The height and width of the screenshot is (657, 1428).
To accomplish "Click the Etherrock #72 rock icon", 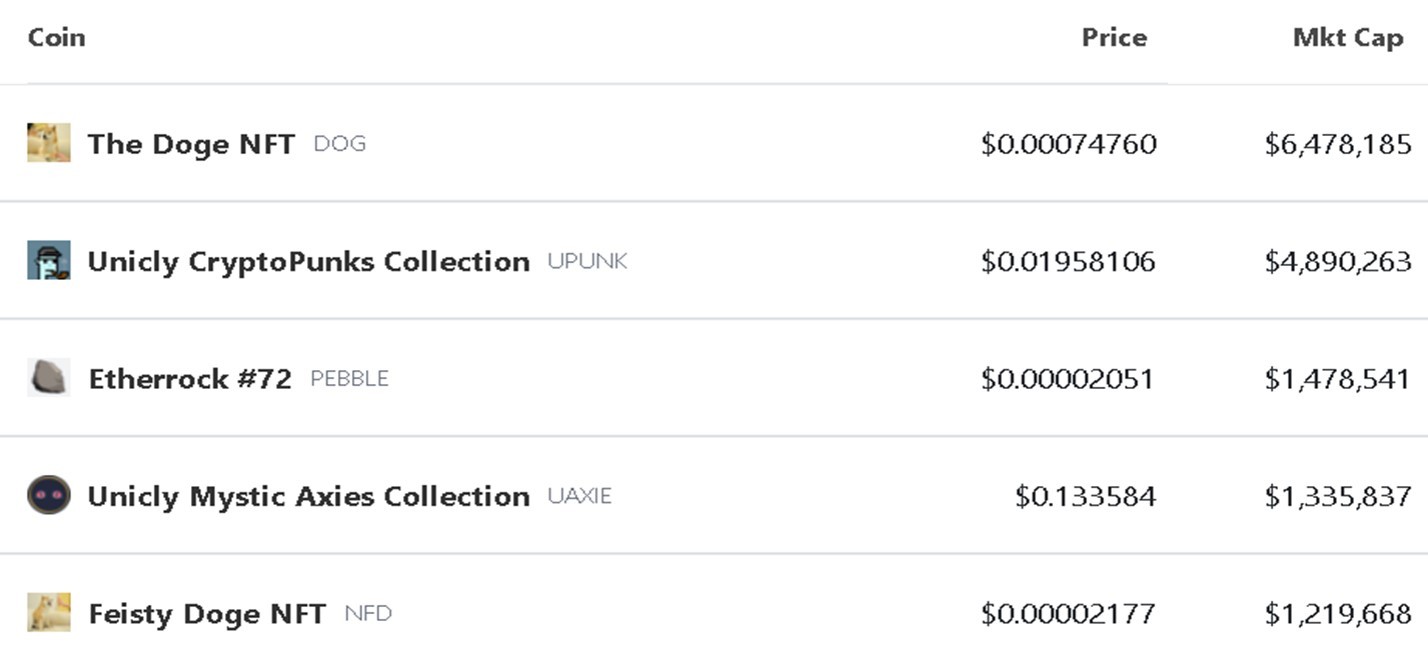I will pos(49,378).
